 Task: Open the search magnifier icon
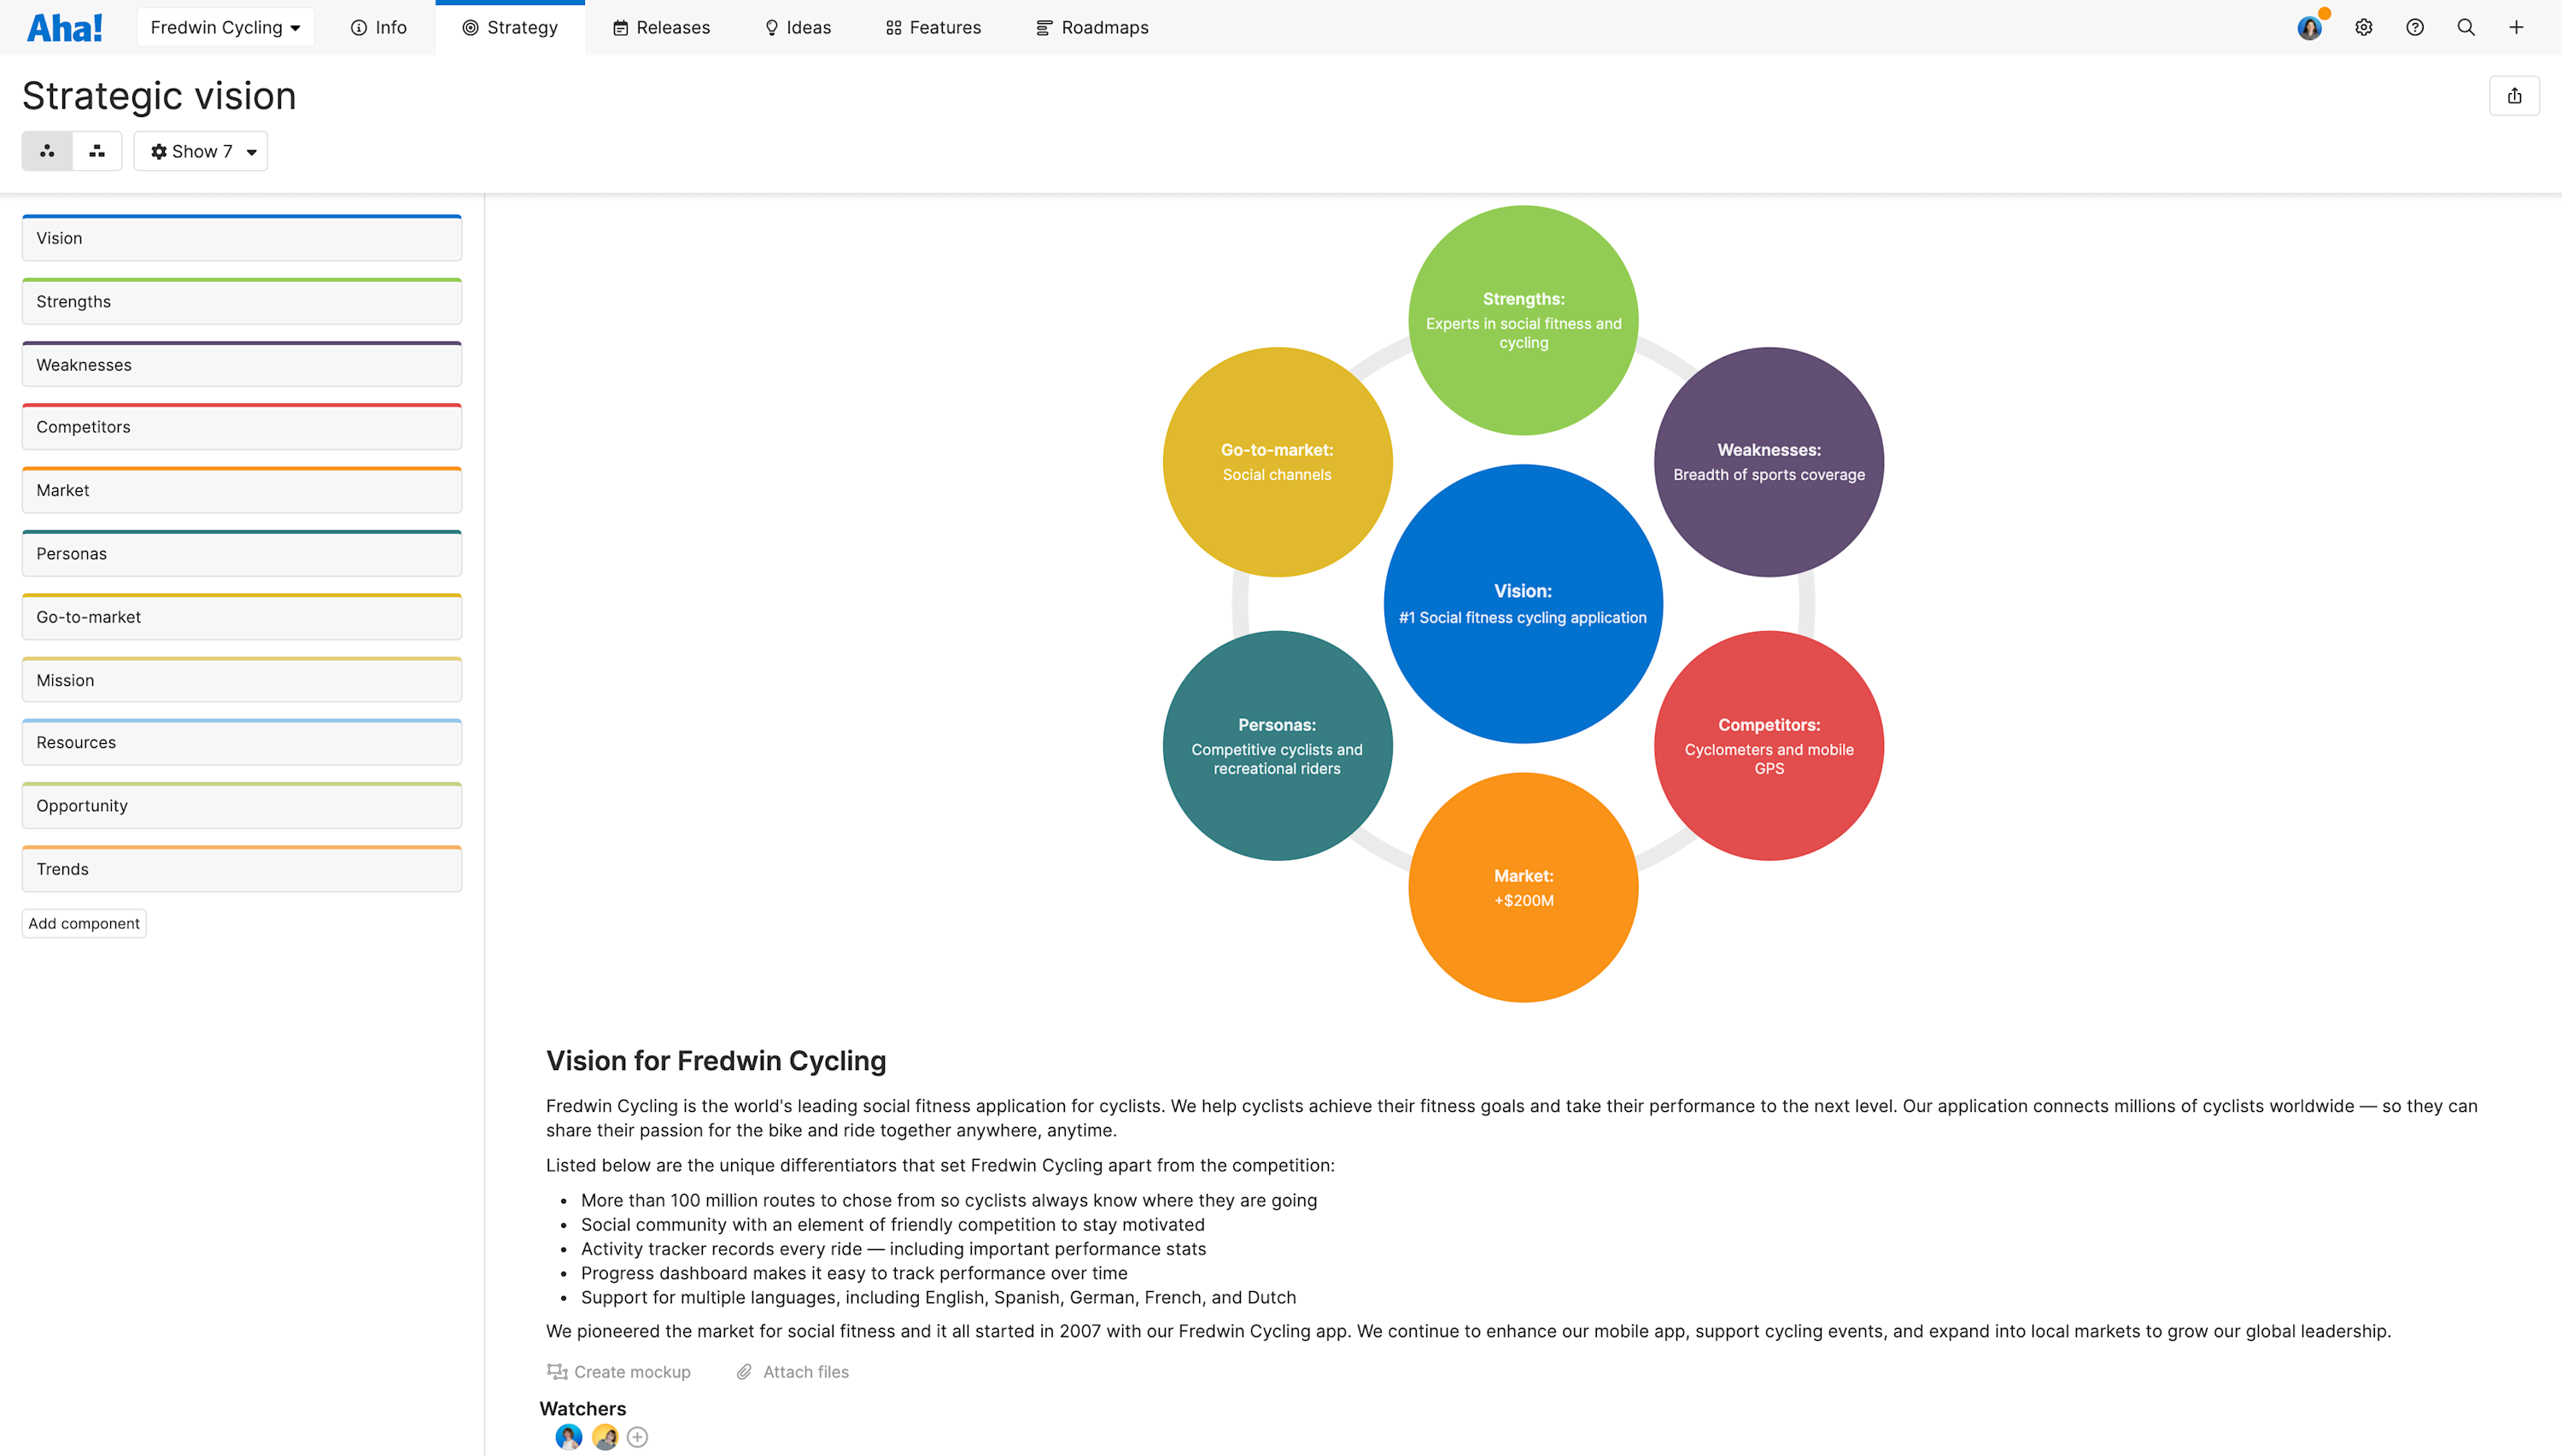tap(2466, 27)
